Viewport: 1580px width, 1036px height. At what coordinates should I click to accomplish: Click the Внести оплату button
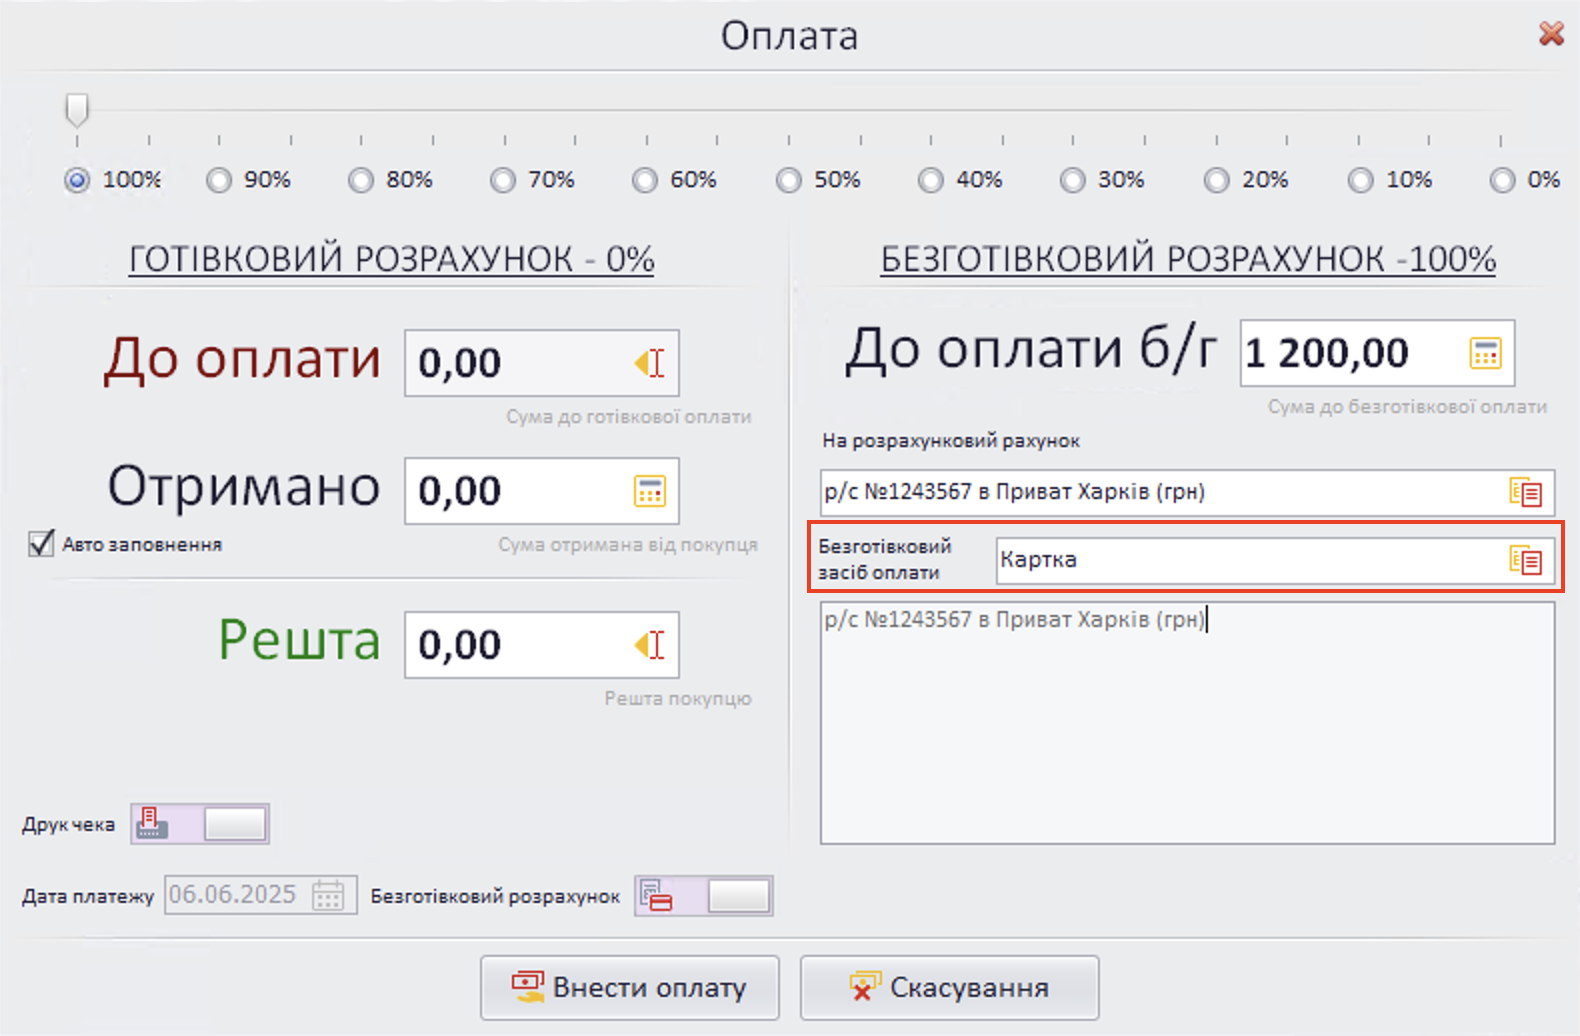630,988
